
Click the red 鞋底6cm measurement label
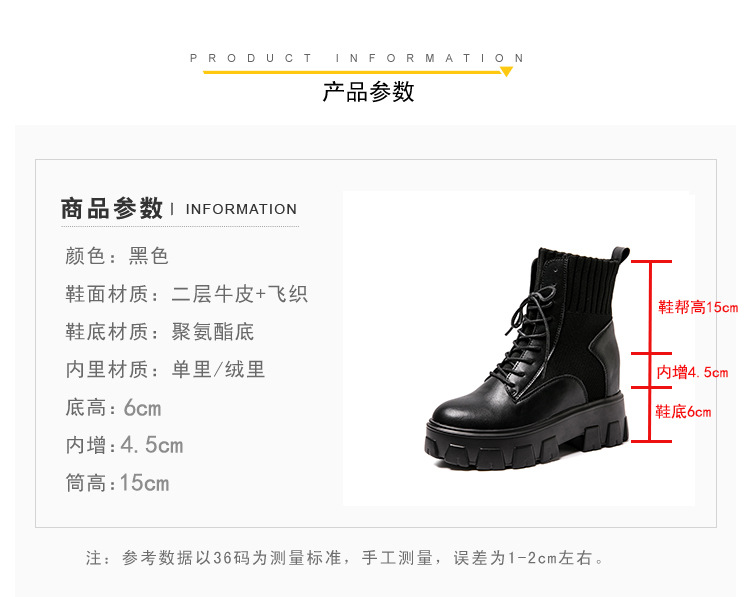point(683,411)
